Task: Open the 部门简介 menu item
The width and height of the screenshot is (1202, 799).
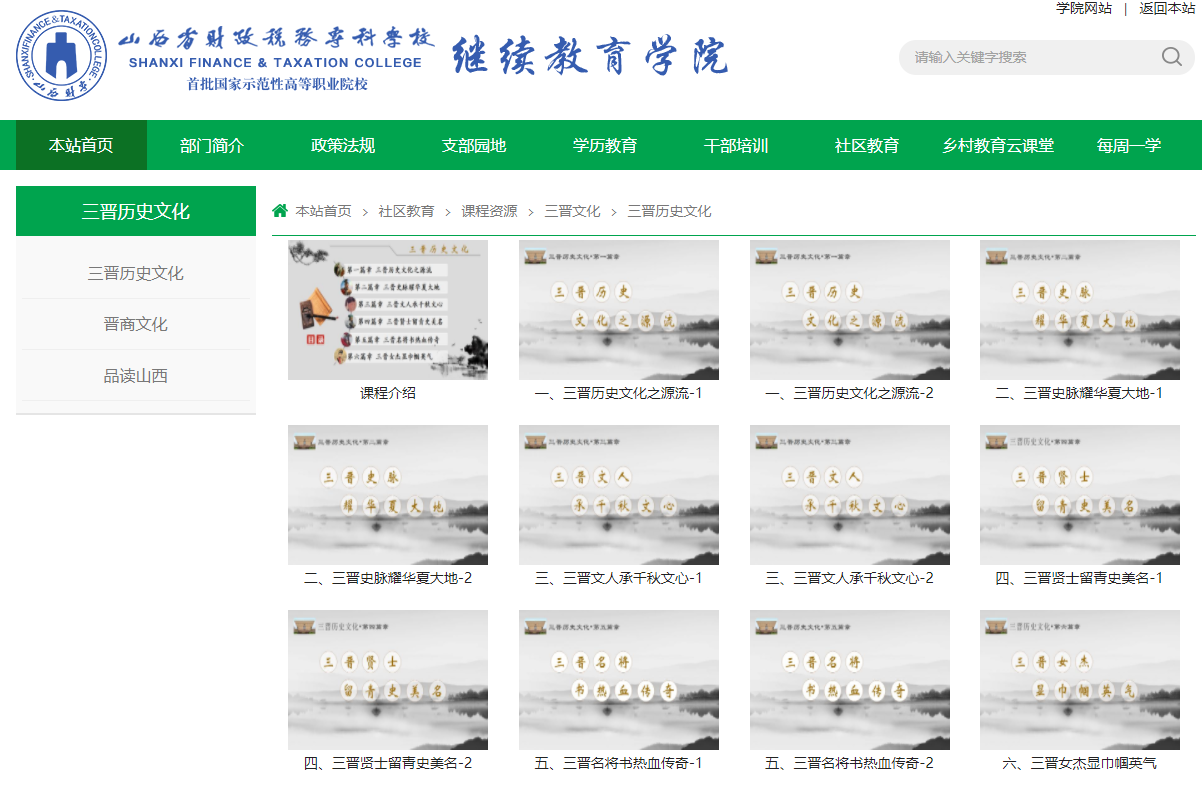Action: point(212,145)
